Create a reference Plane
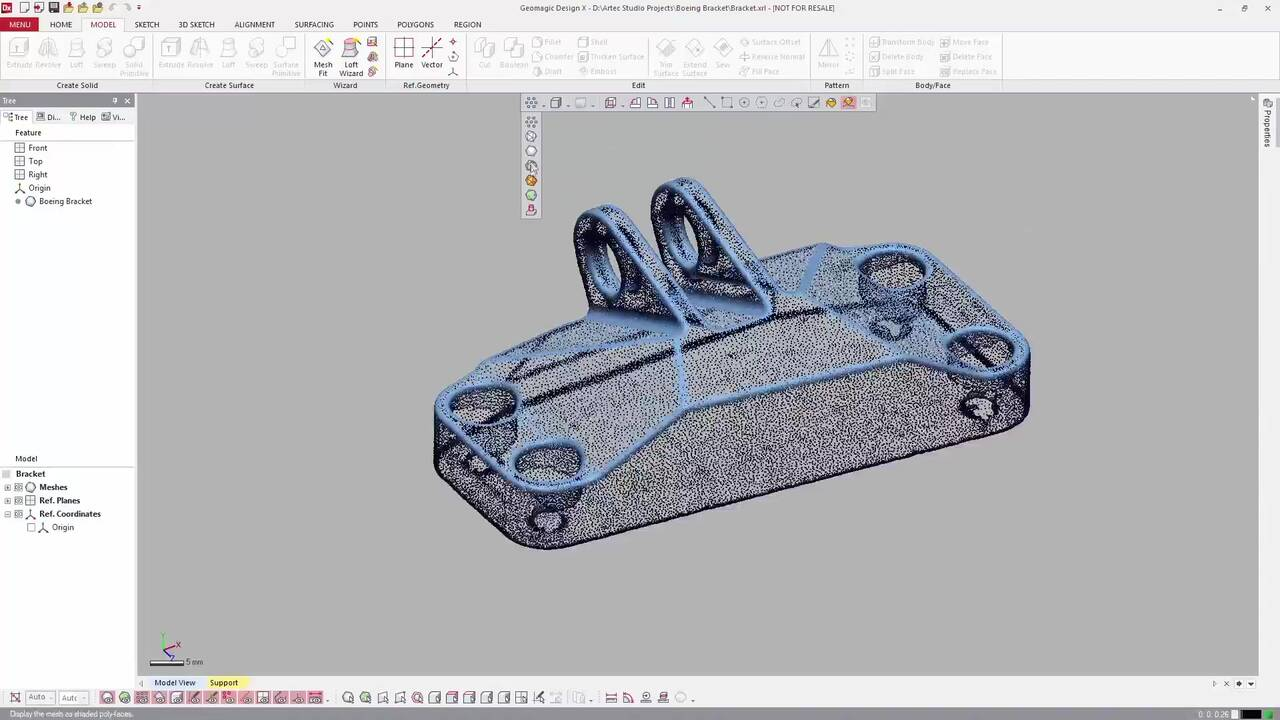The width and height of the screenshot is (1280, 720). click(x=404, y=54)
